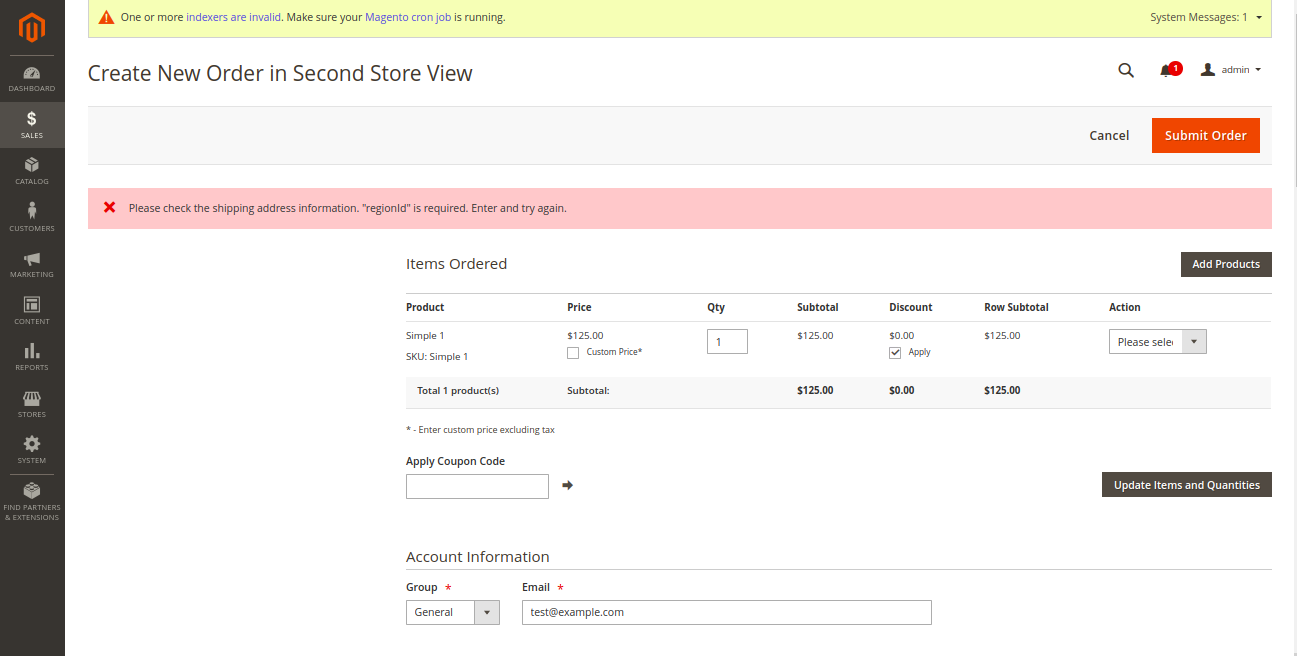Open the Marketing sidebar menu
The height and width of the screenshot is (656, 1297).
[x=32, y=264]
